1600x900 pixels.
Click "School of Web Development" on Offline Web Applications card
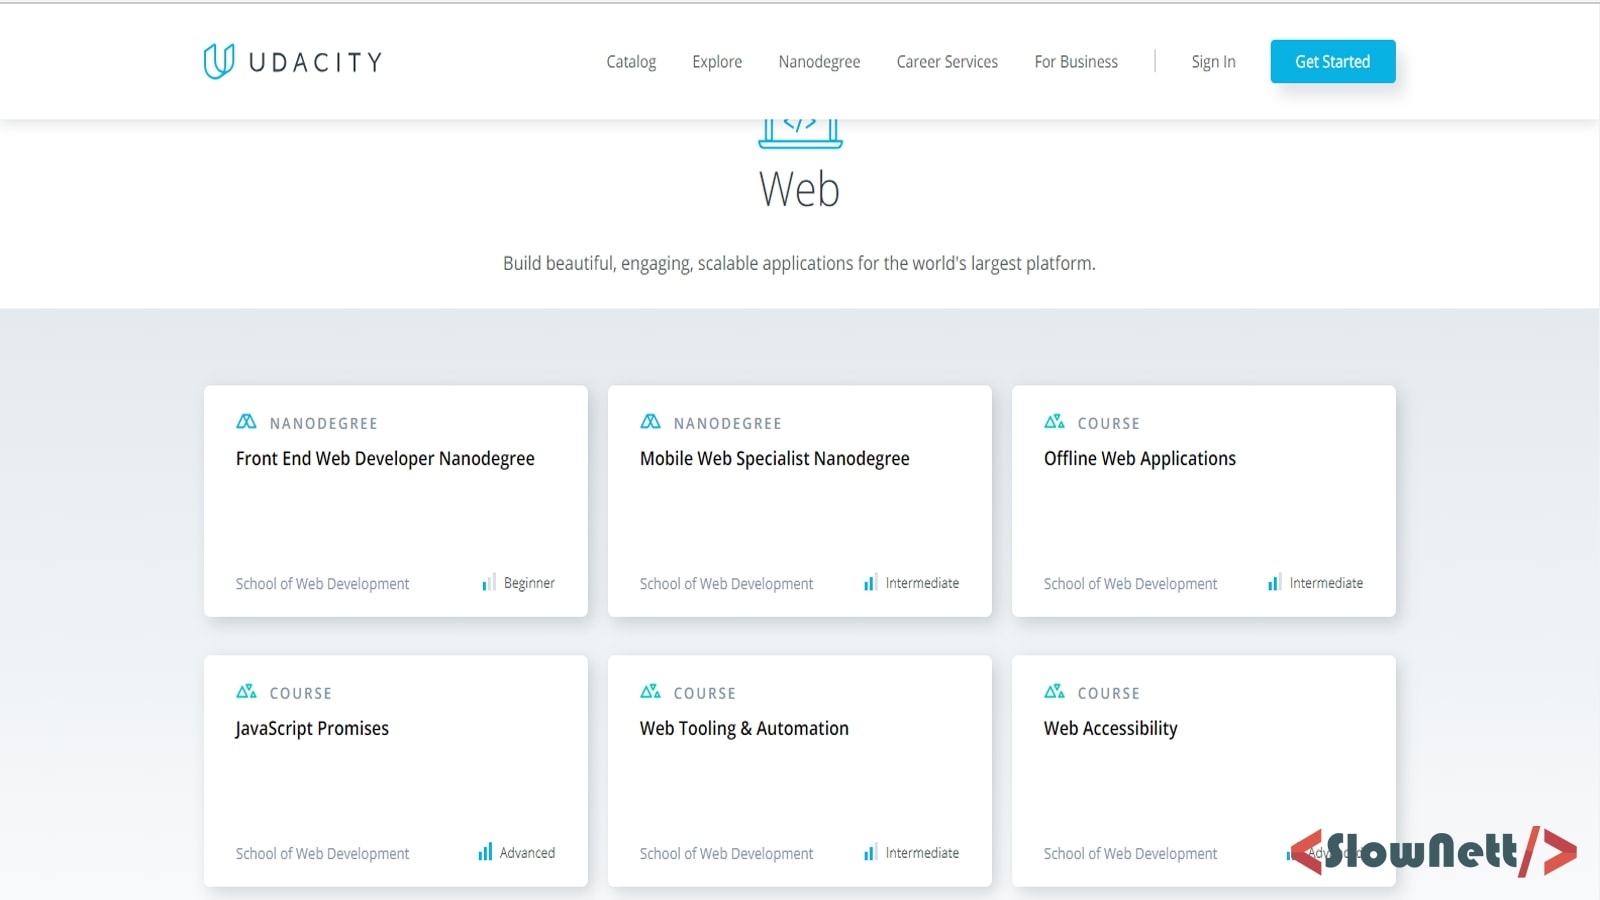pyautogui.click(x=1130, y=584)
